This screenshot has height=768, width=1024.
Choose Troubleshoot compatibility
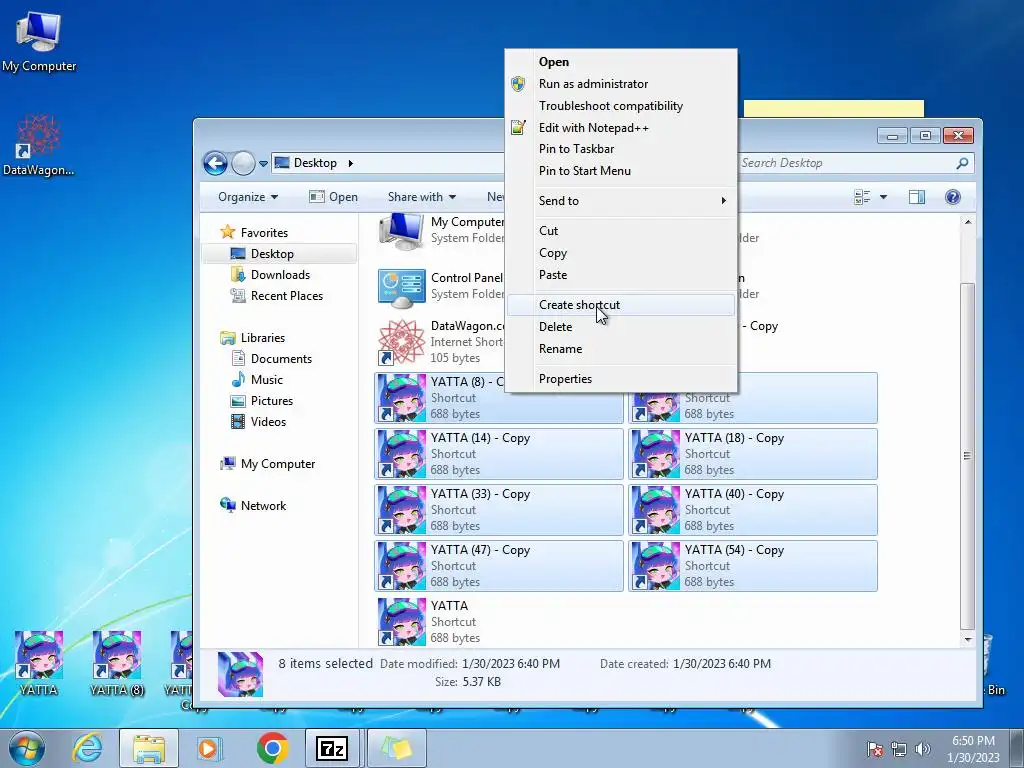coord(621,106)
